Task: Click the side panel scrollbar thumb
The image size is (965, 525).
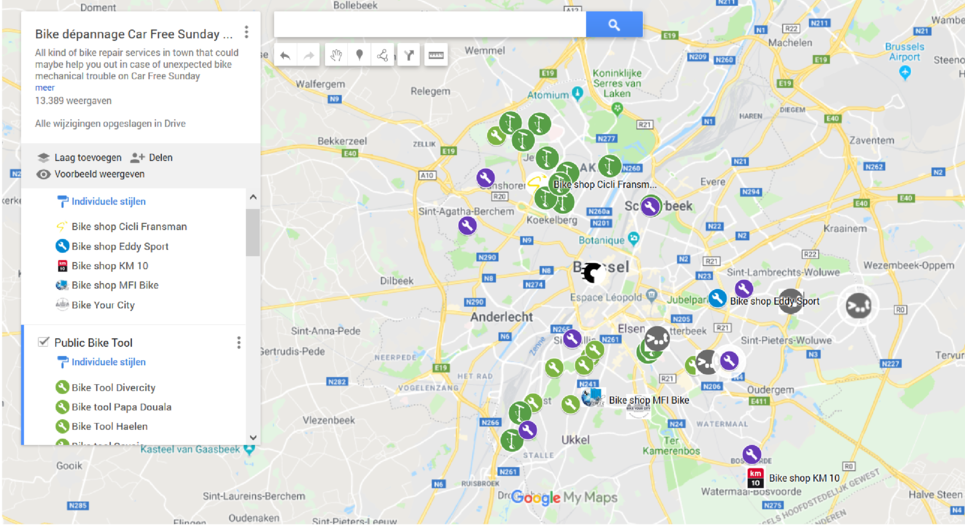Action: coord(253,232)
